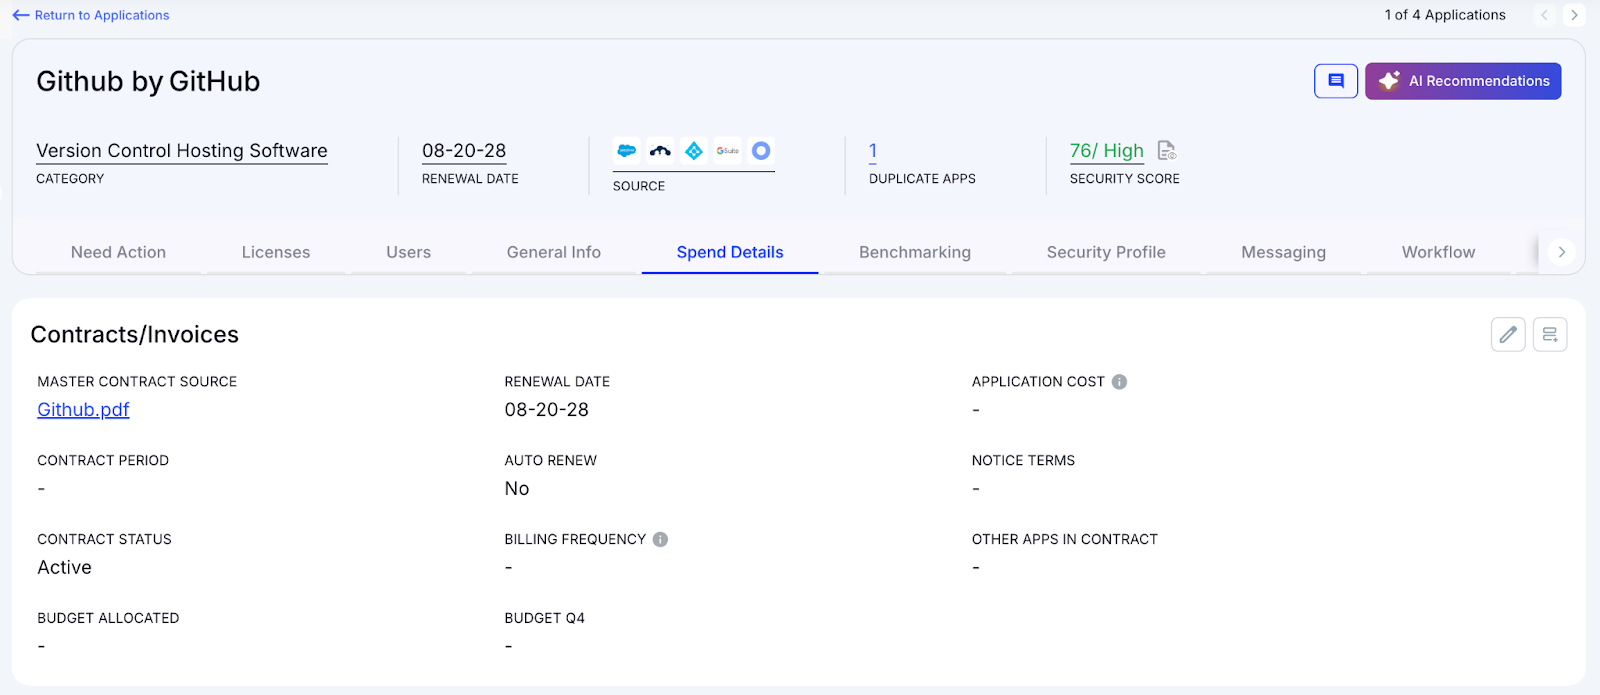Click the 1 duplicate apps link

pyautogui.click(x=873, y=151)
